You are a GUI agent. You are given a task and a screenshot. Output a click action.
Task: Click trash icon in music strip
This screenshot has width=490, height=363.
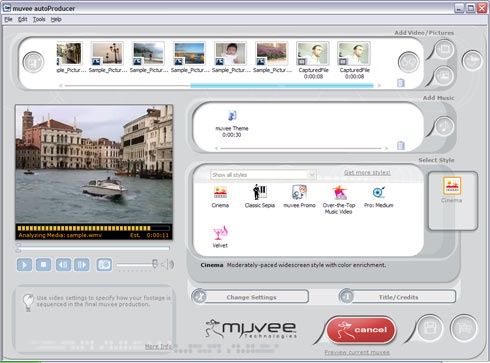pos(401,145)
